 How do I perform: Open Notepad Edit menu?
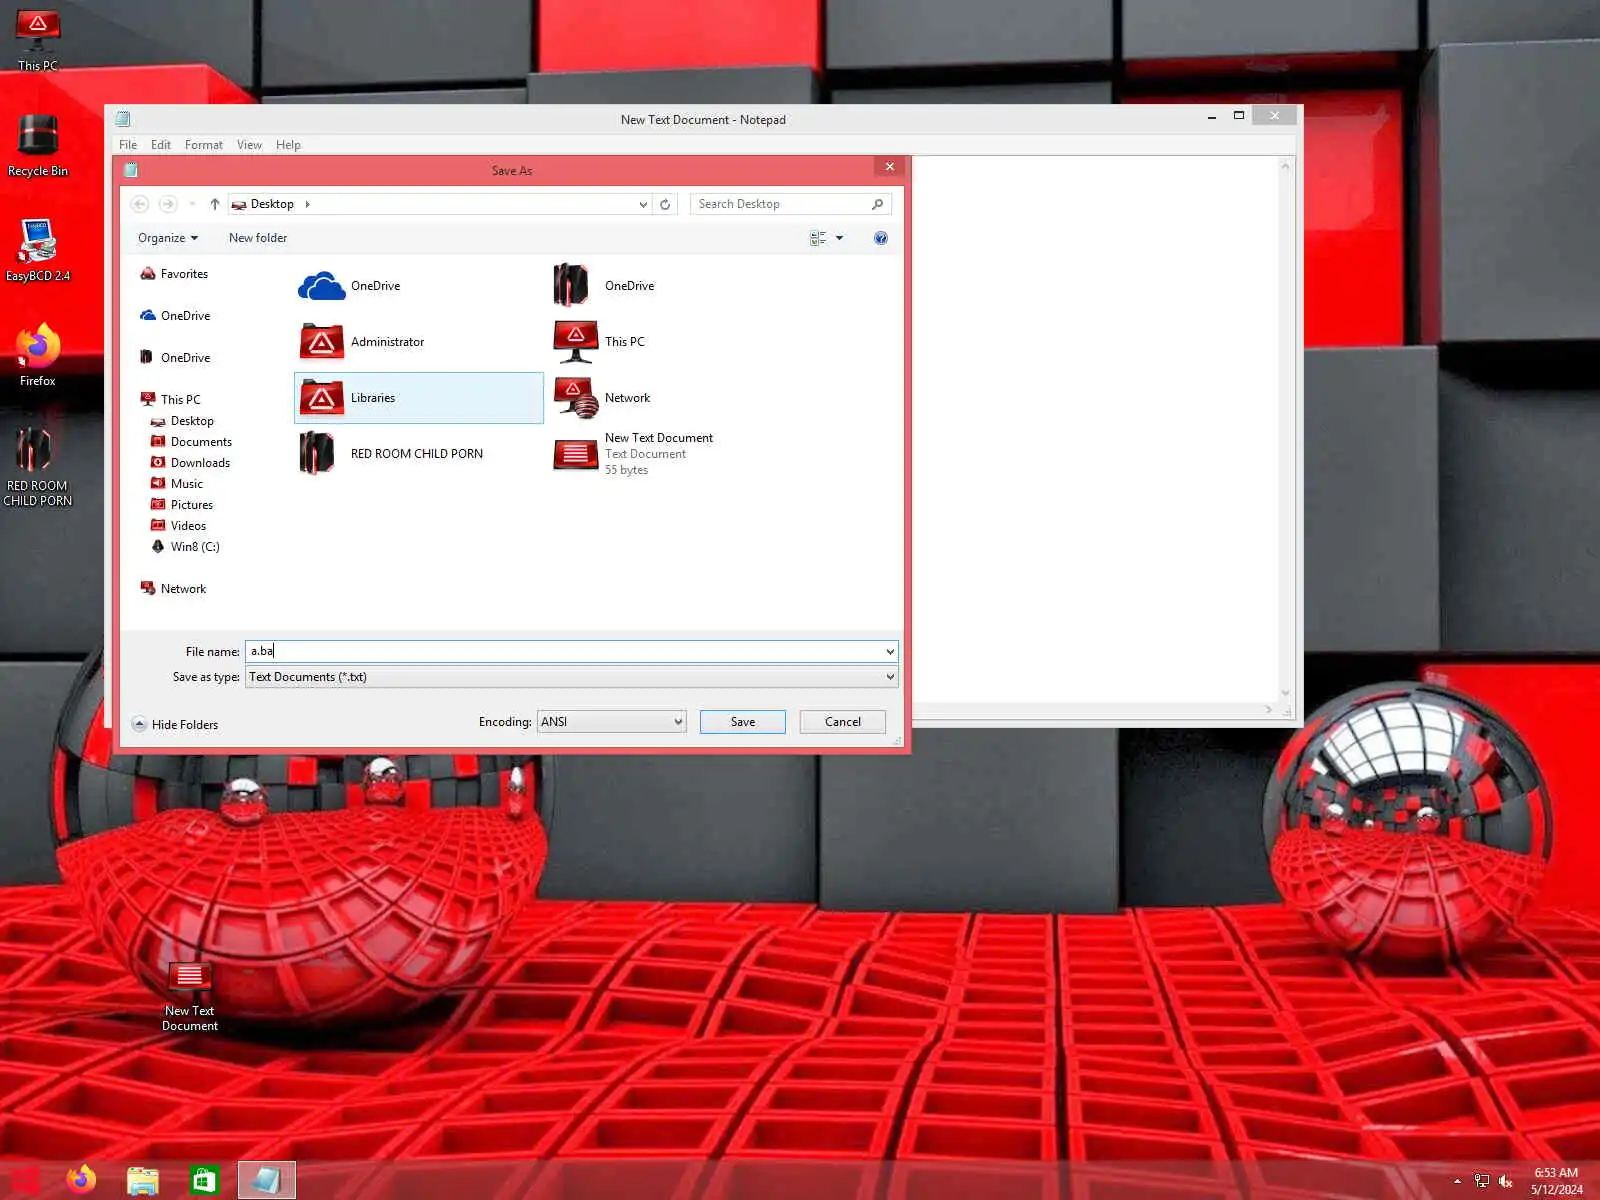pos(161,145)
